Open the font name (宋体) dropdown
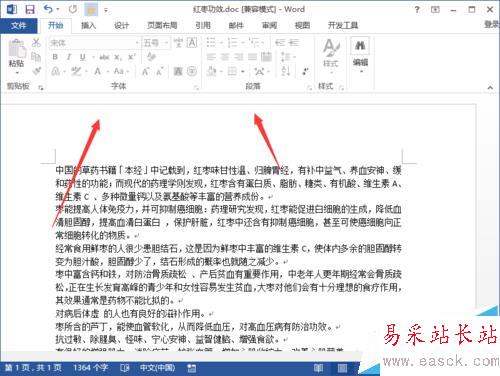The height and width of the screenshot is (376, 500). tap(137, 43)
